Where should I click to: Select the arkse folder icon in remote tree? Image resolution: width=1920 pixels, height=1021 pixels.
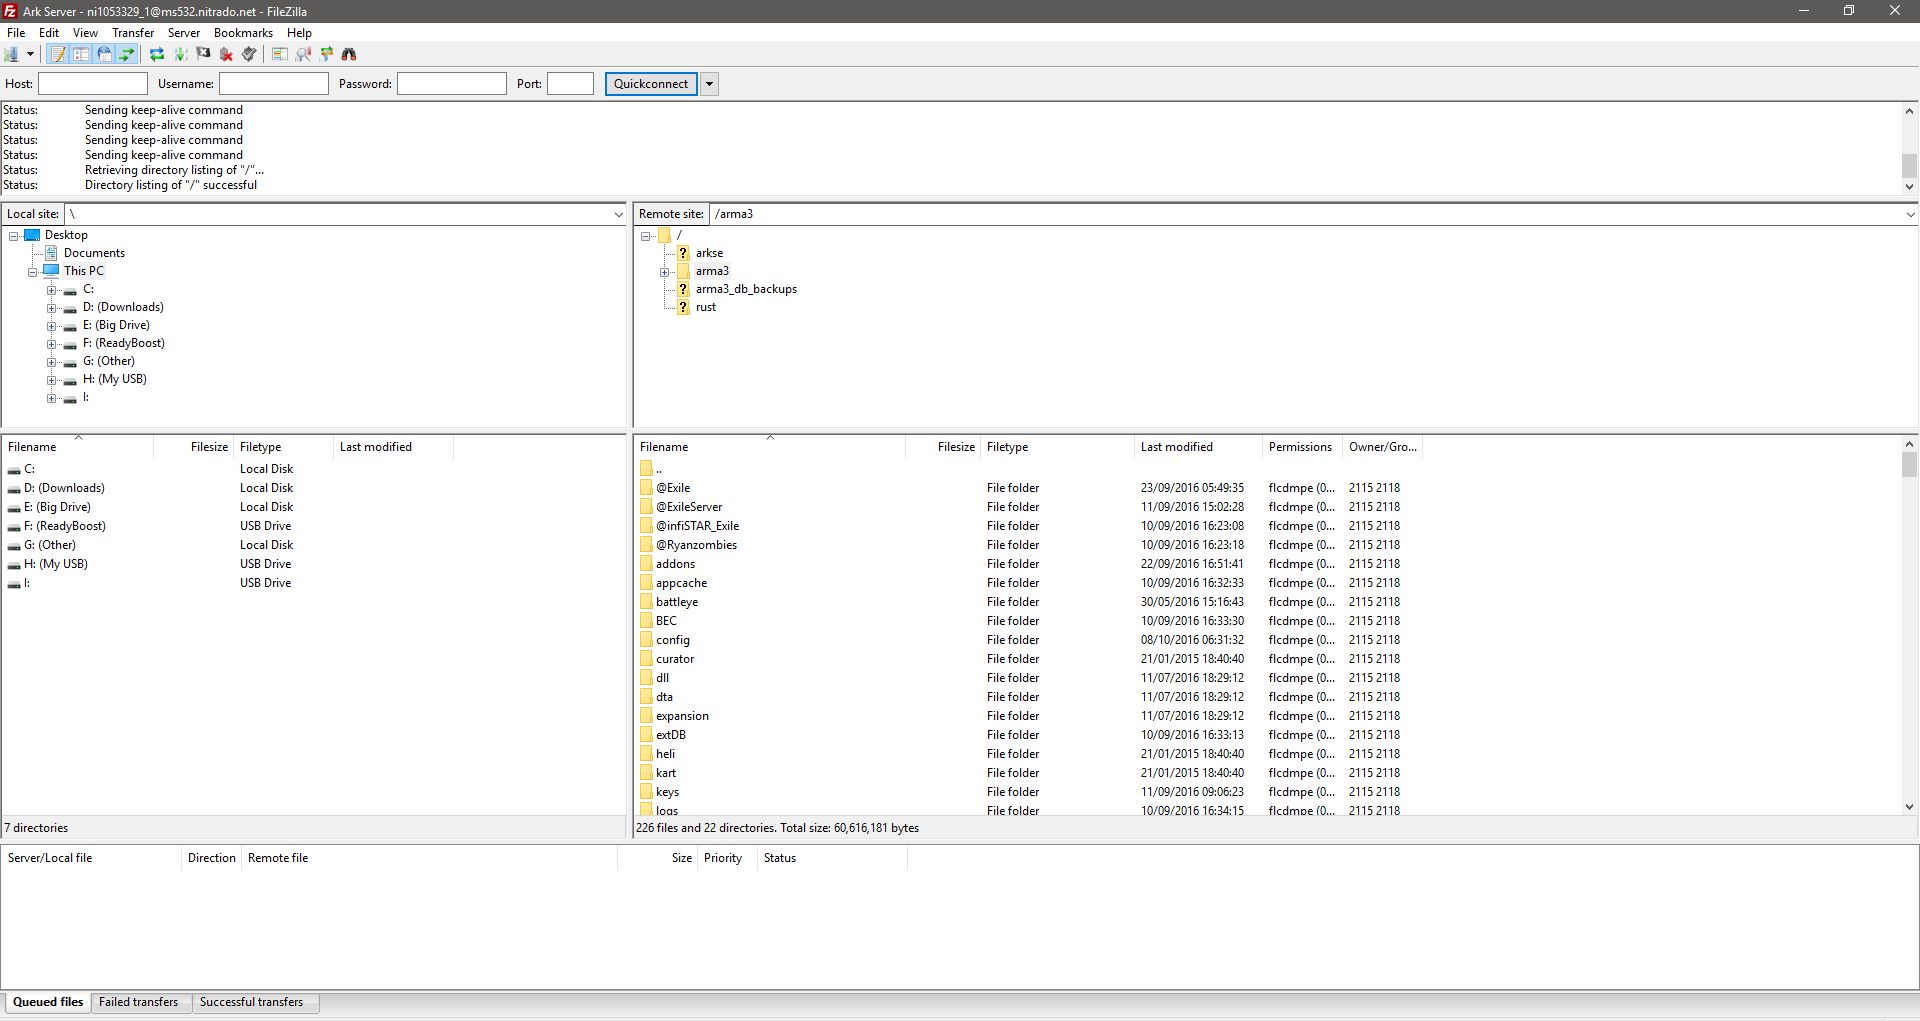pos(684,253)
